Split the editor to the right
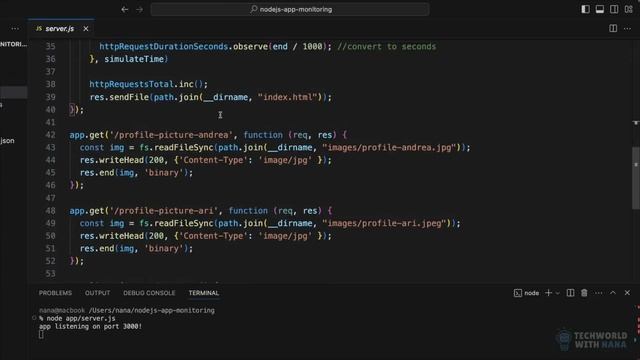The height and width of the screenshot is (360, 640). (613, 28)
